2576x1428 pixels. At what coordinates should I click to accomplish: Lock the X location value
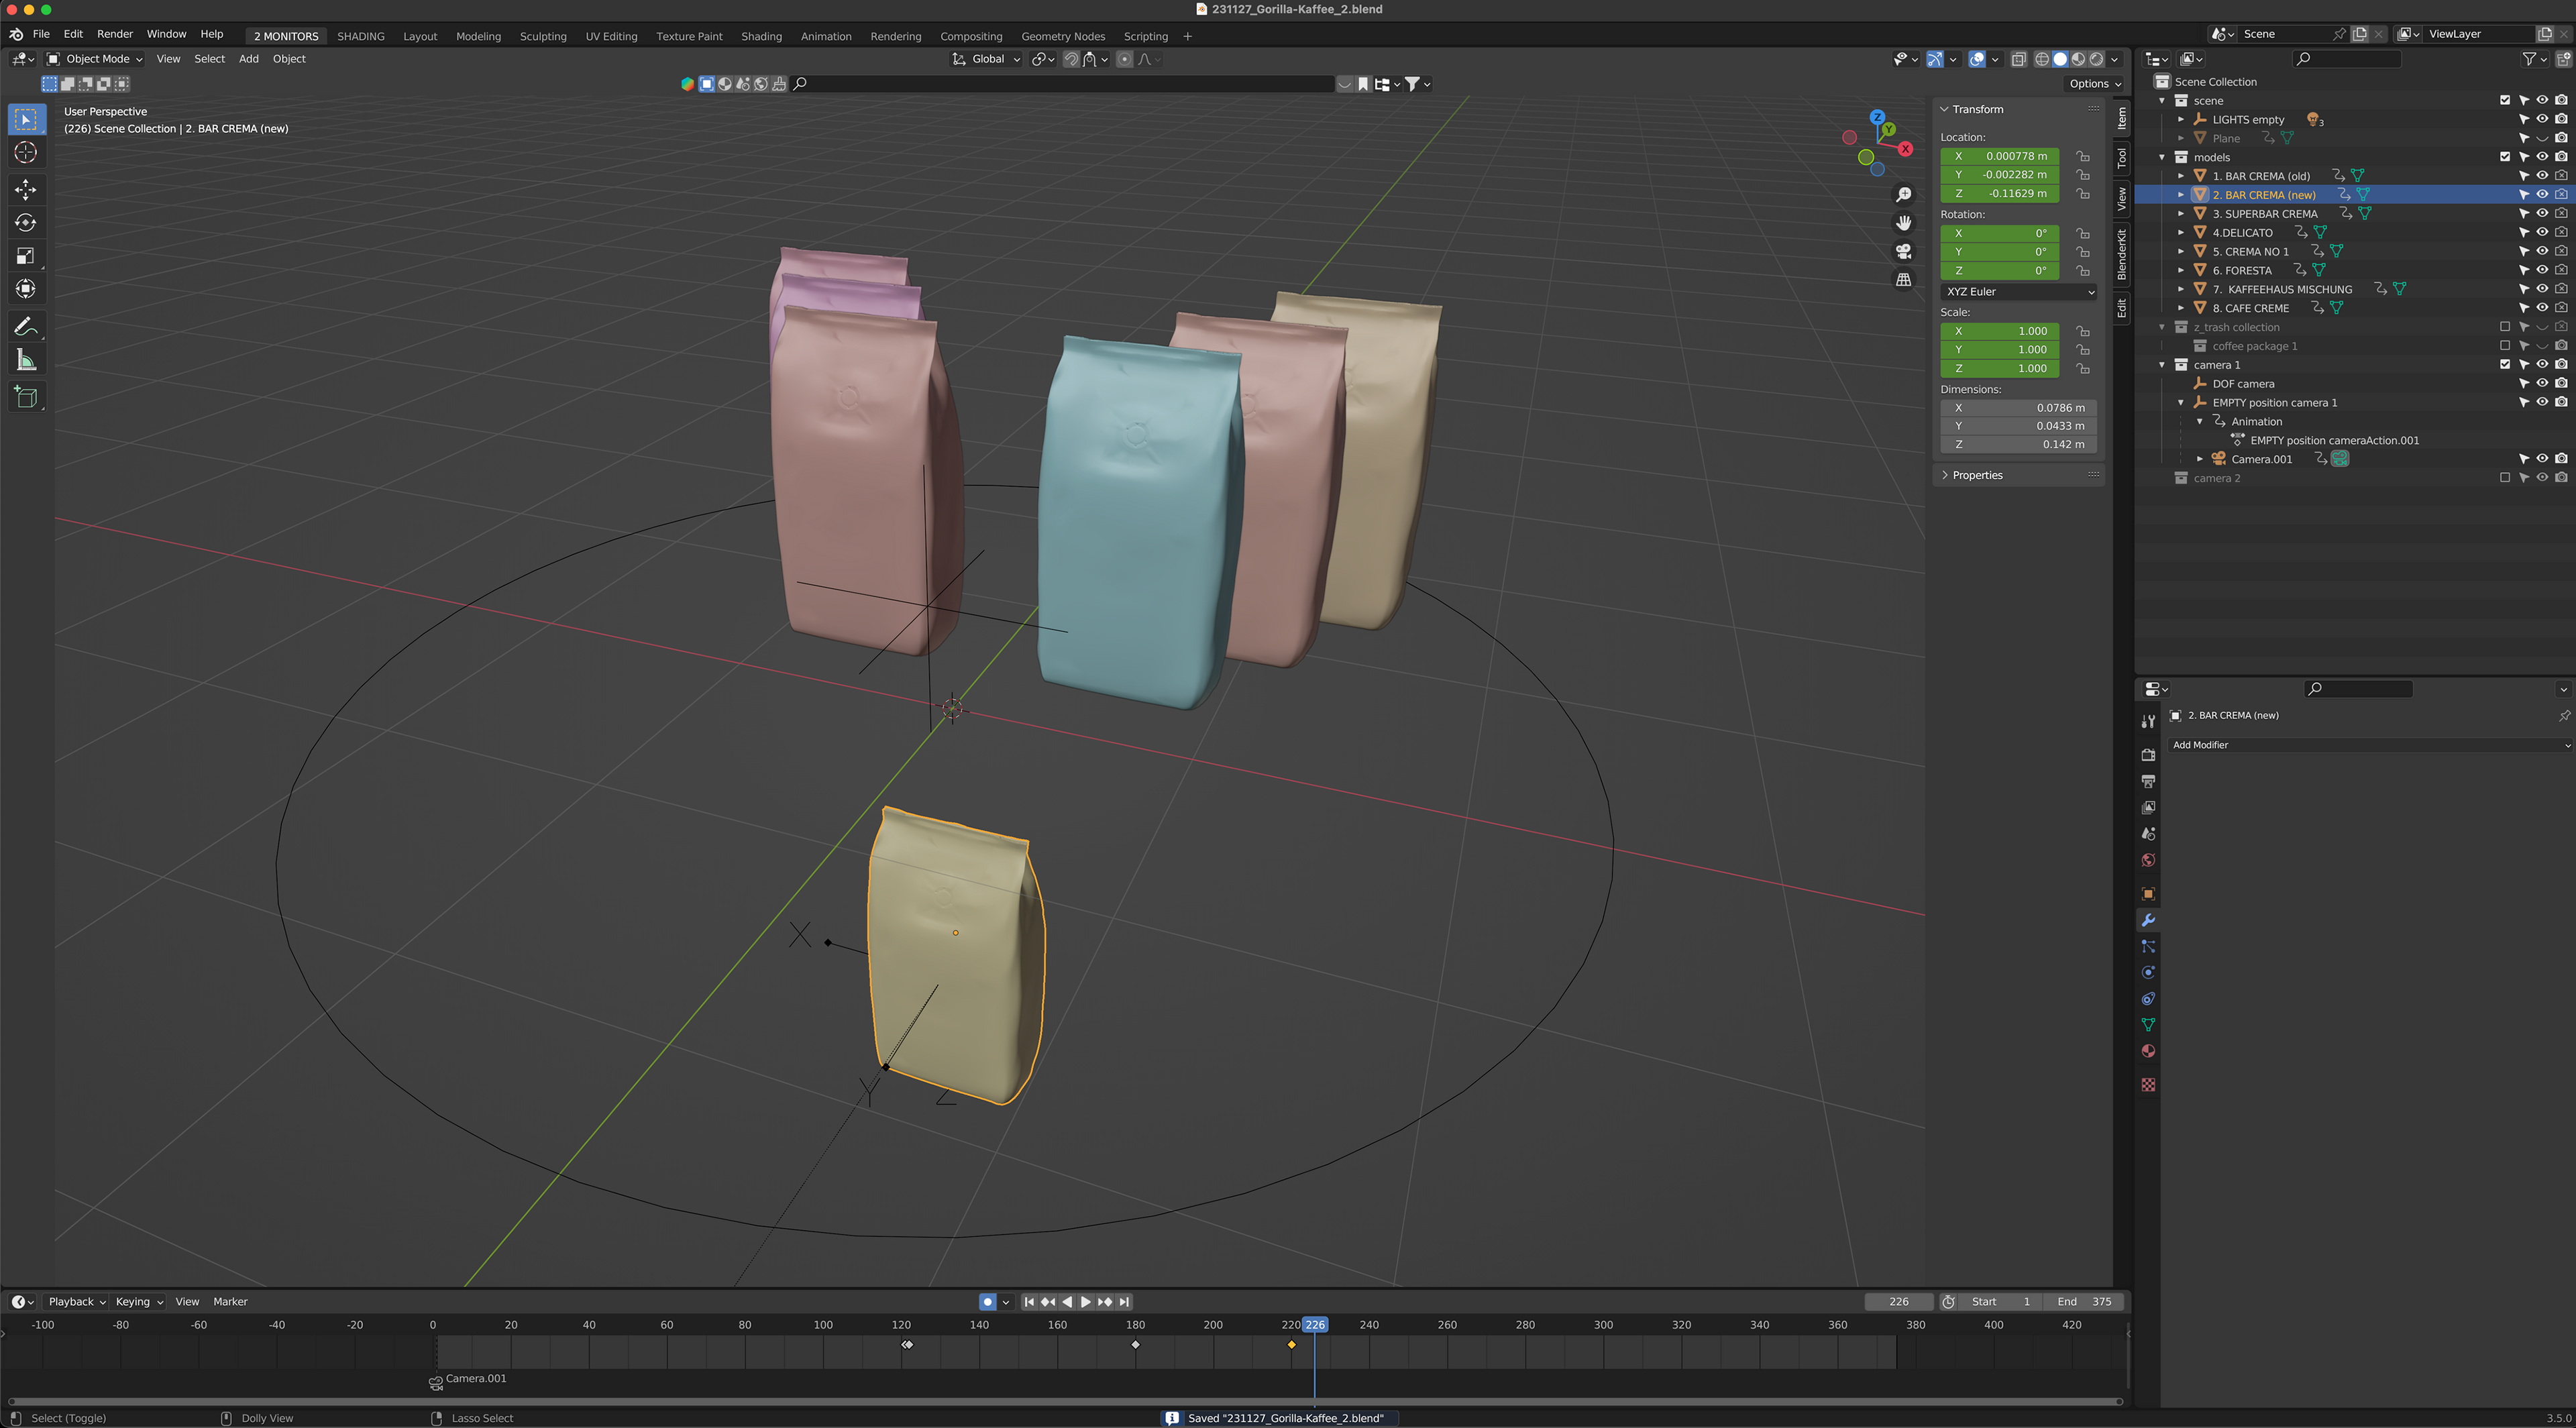click(2082, 156)
